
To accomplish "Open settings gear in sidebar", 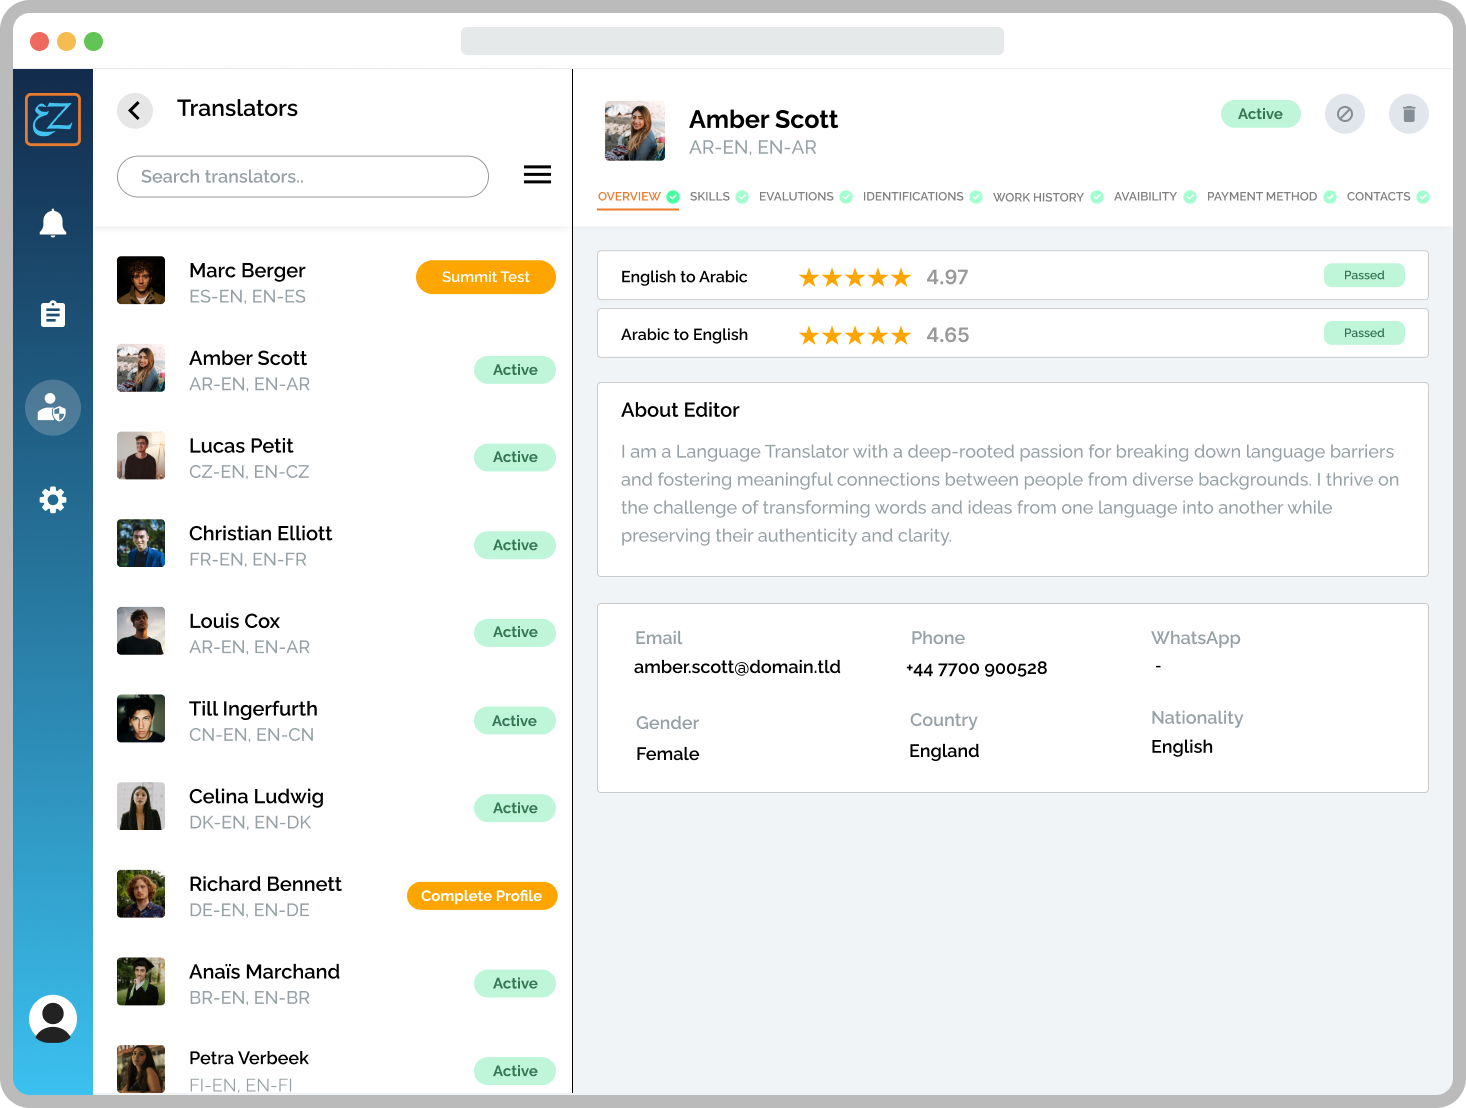I will [53, 500].
